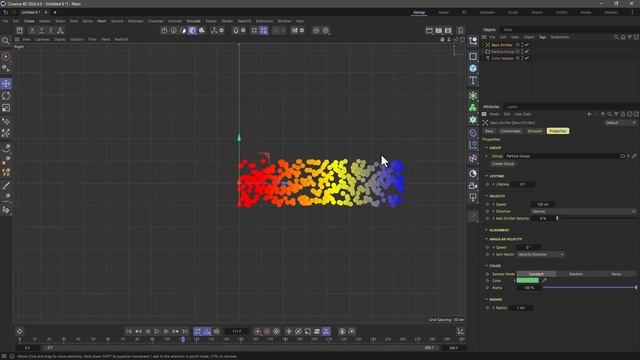Open the Create menu
The image size is (640, 360).
pyautogui.click(x=29, y=21)
